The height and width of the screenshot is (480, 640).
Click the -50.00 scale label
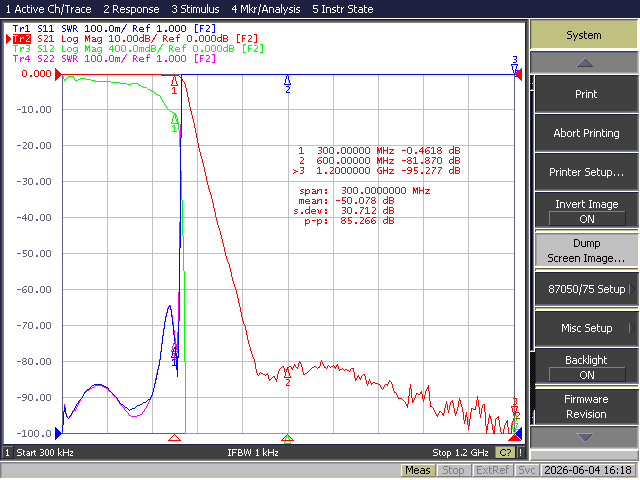click(34, 253)
